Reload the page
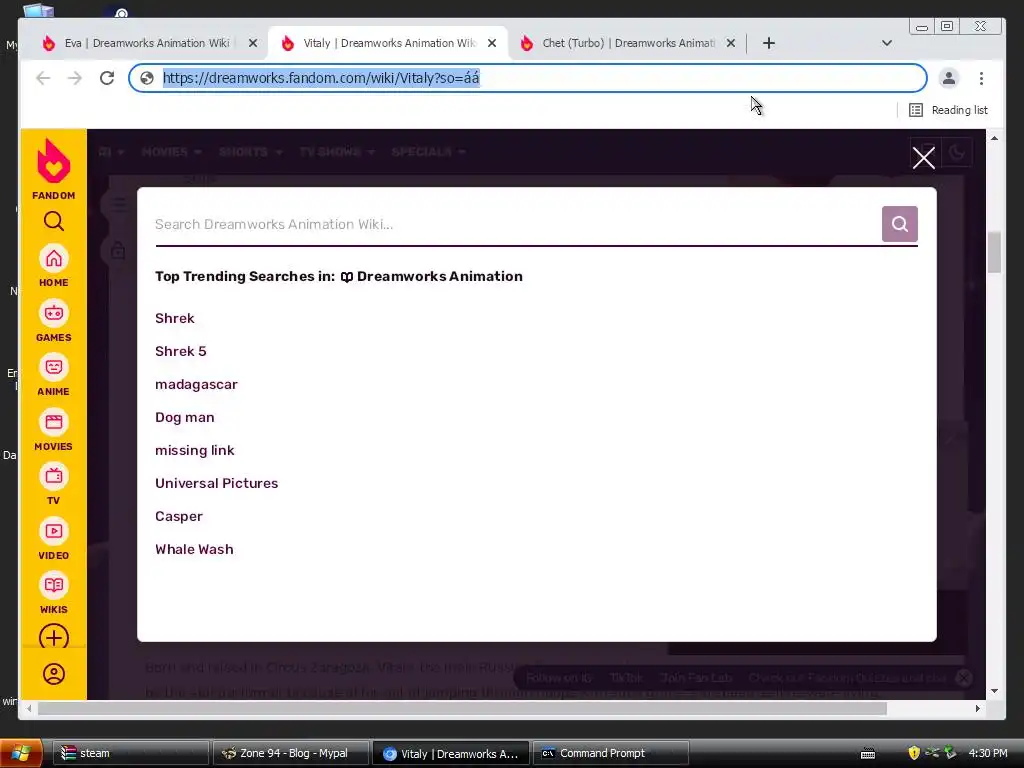The height and width of the screenshot is (768, 1024). point(107,78)
